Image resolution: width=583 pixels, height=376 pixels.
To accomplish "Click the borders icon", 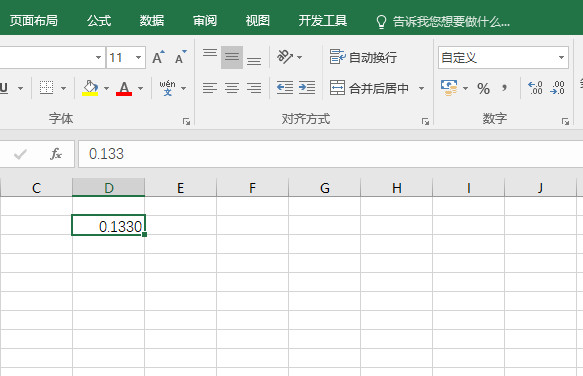I will point(46,88).
